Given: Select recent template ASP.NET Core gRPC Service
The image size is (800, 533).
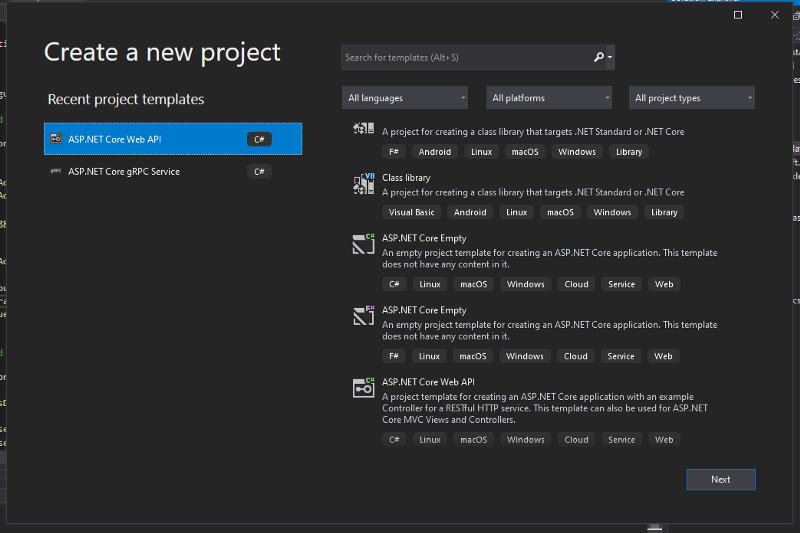Looking at the screenshot, I should click(124, 172).
